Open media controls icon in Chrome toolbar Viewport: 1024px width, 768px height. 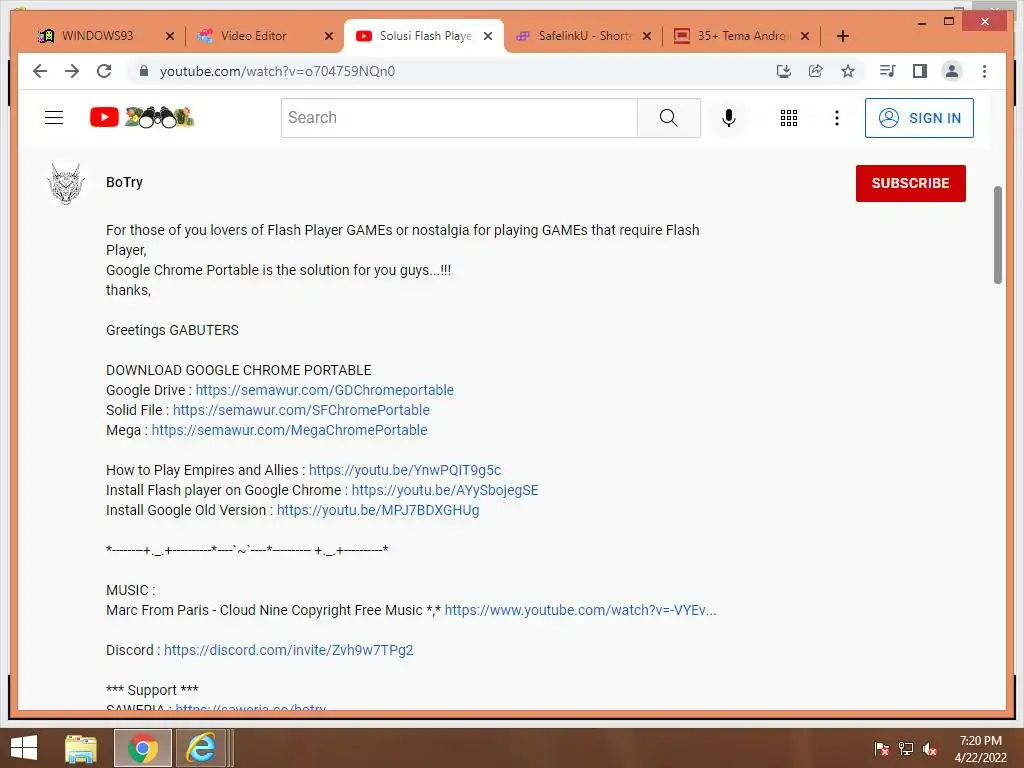point(888,71)
